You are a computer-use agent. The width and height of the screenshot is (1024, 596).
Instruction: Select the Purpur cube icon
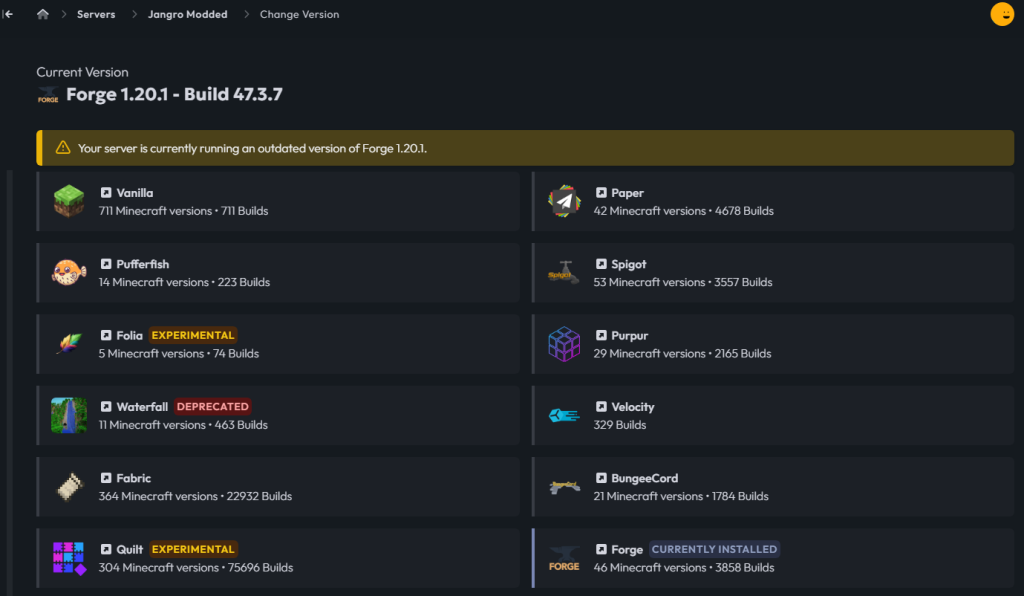pyautogui.click(x=564, y=343)
